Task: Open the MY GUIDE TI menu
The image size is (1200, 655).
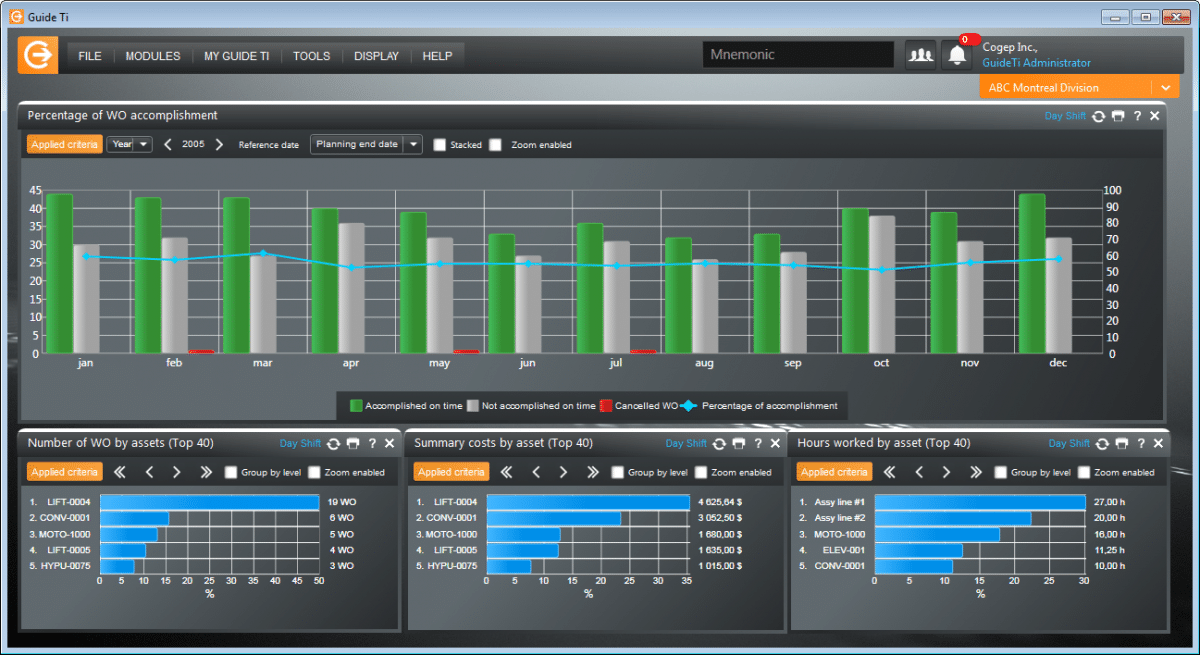Action: coord(237,56)
